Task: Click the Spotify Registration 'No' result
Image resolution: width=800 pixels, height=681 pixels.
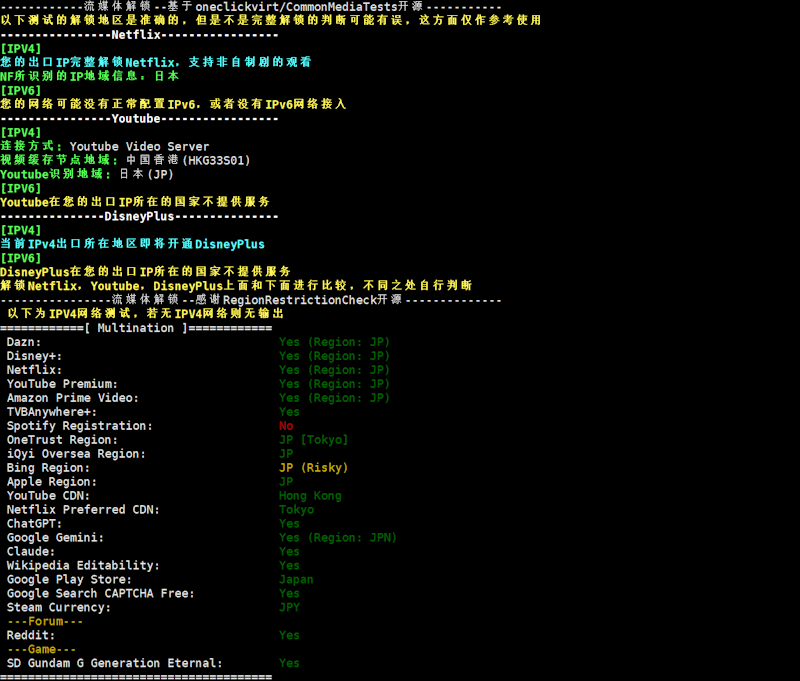Action: pyautogui.click(x=286, y=426)
